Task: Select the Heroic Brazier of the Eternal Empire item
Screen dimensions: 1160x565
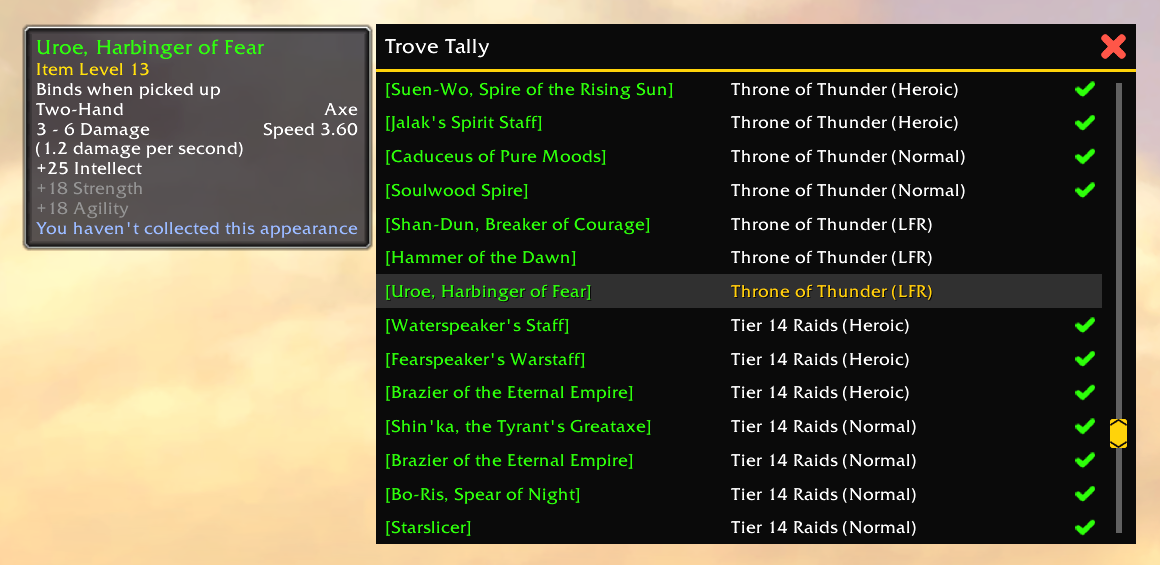Action: (x=509, y=392)
